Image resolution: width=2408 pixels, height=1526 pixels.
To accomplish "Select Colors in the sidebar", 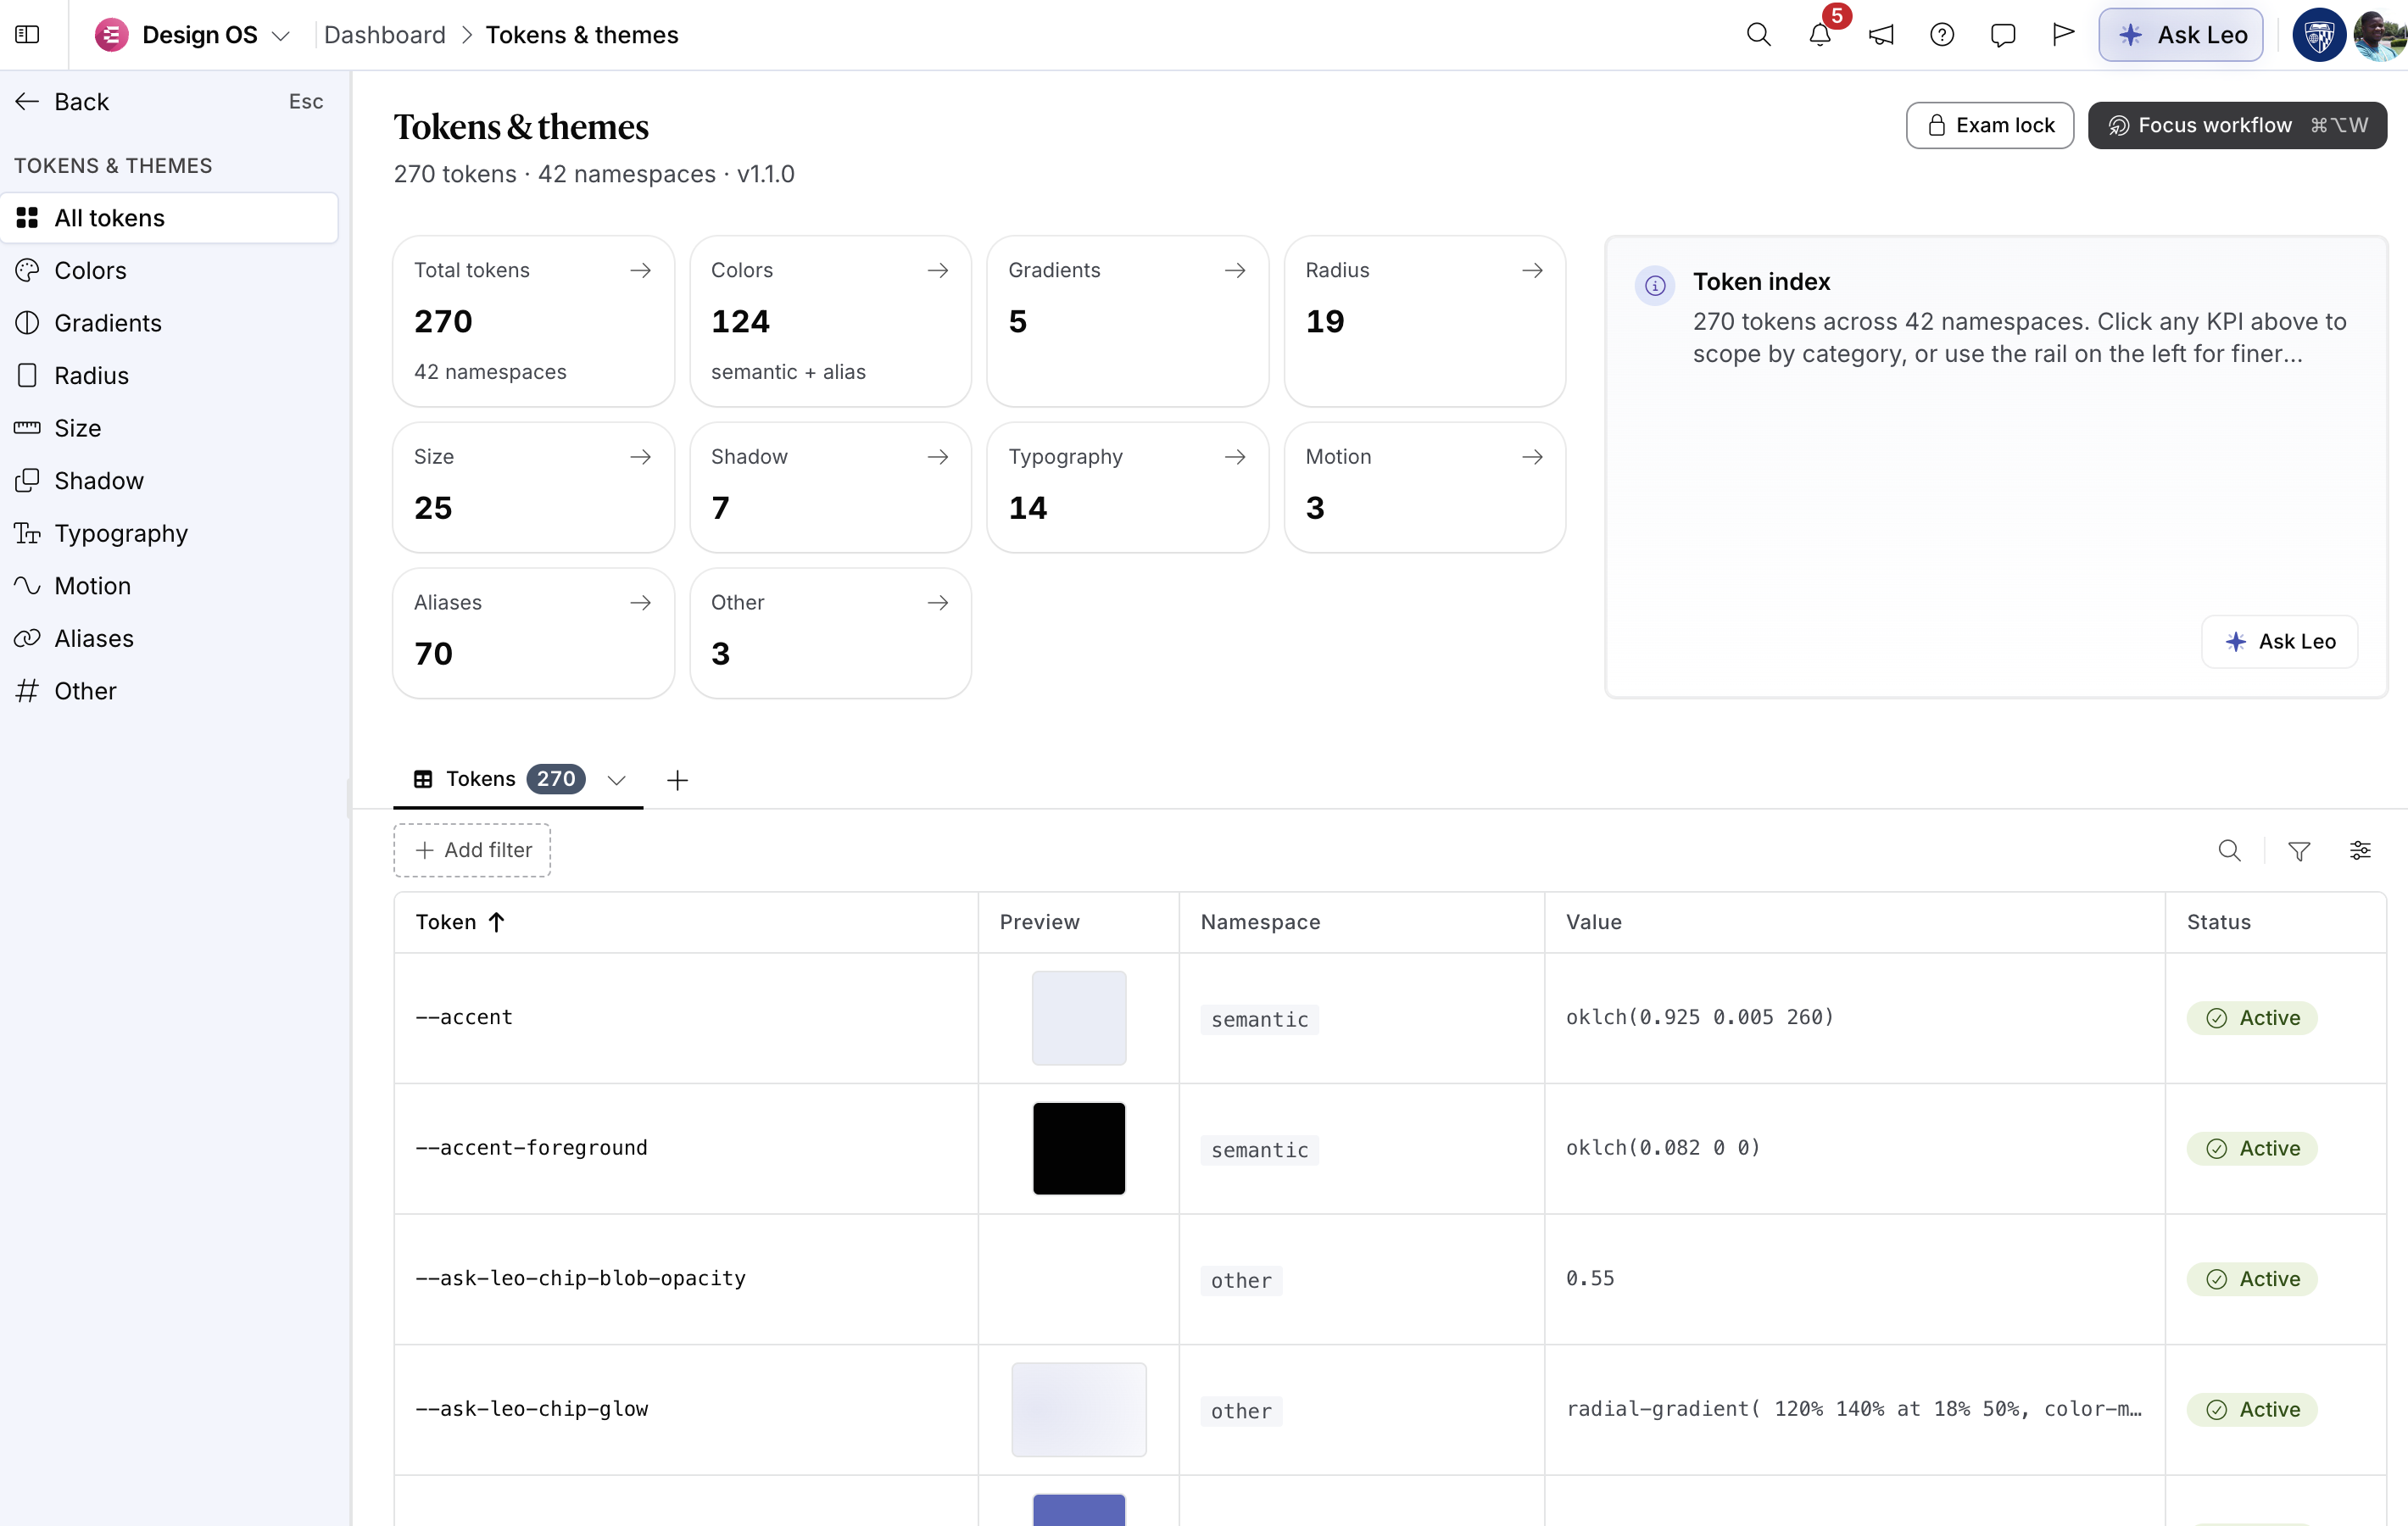I will 169,270.
